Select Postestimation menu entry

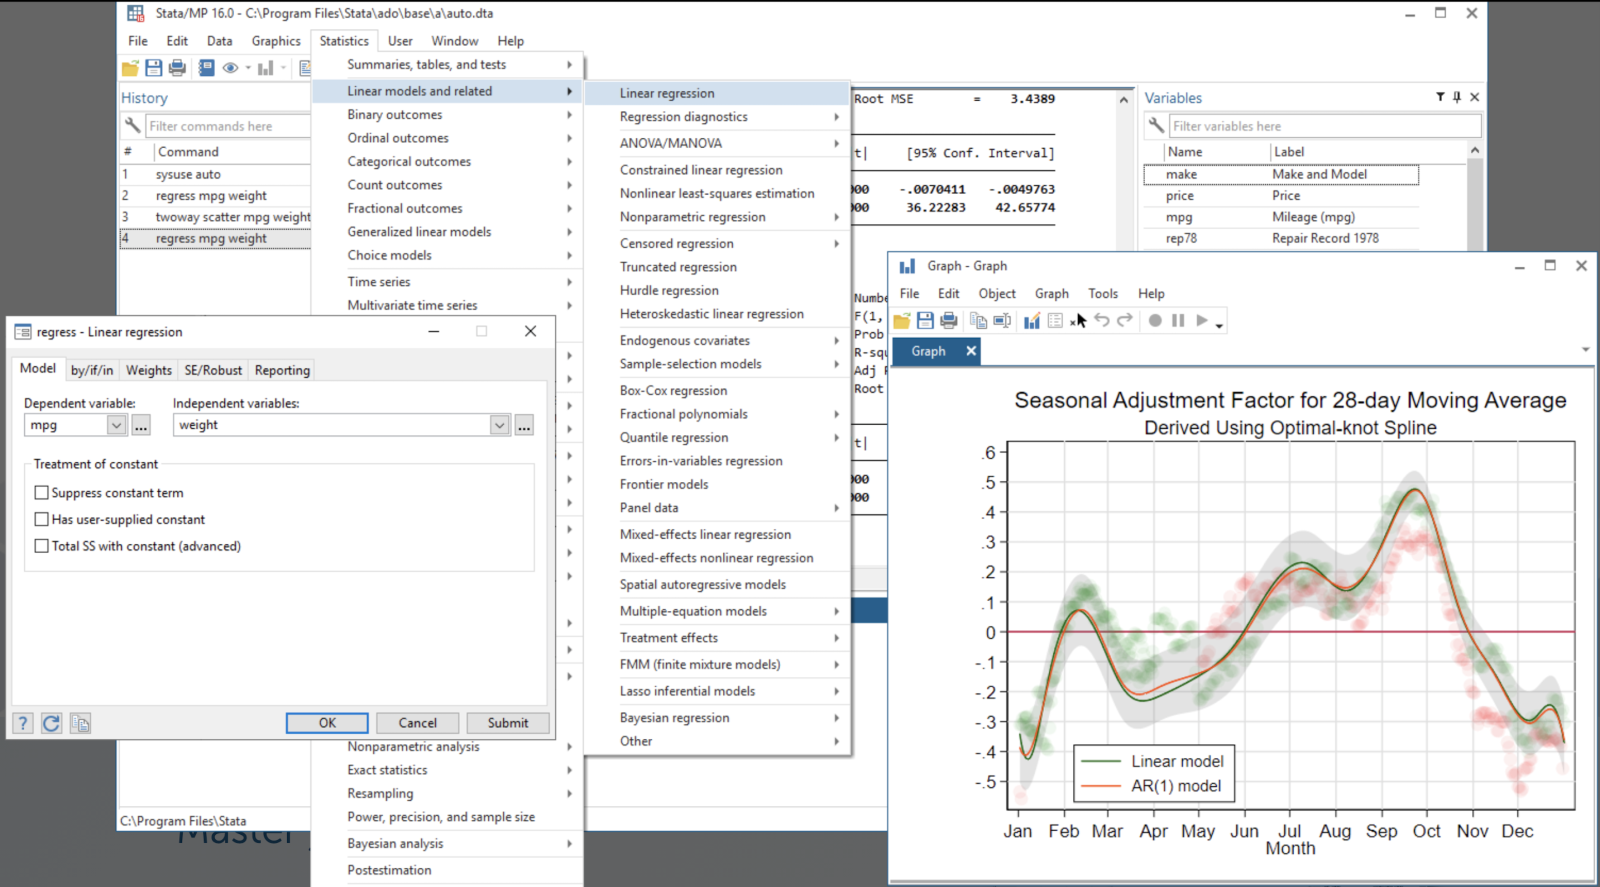click(447, 870)
